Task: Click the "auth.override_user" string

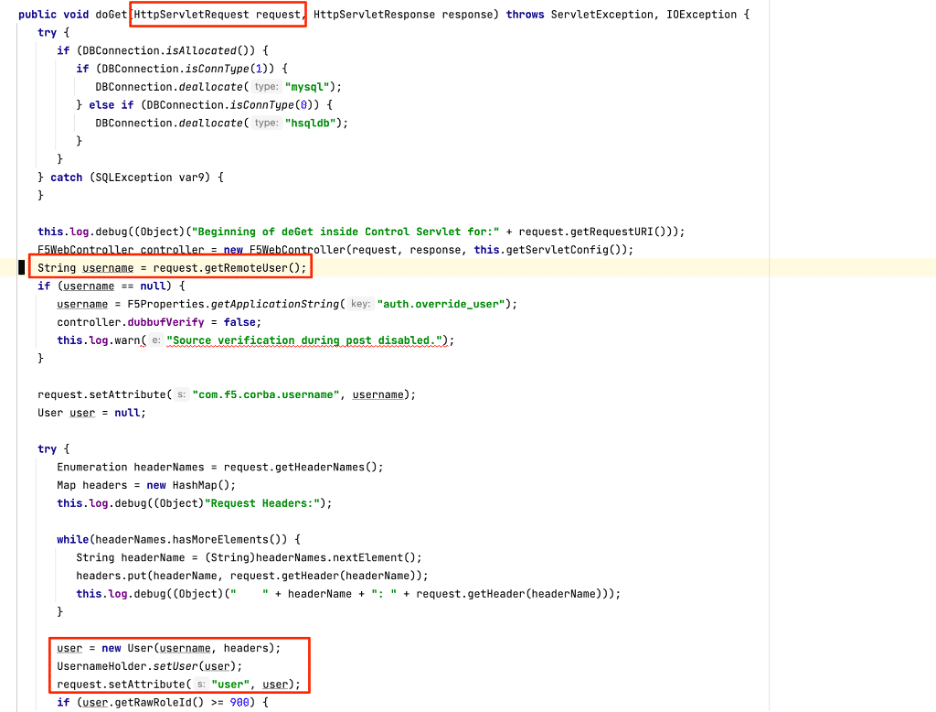Action: point(447,304)
